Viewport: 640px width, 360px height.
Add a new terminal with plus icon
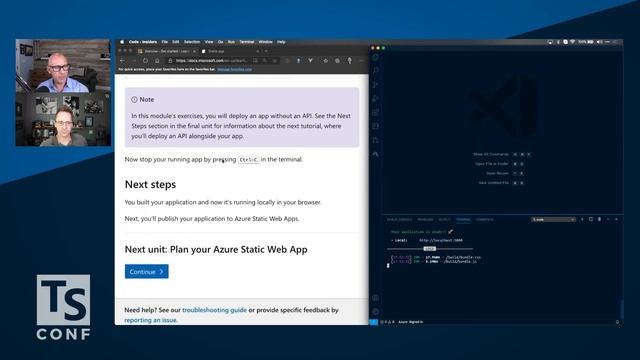pyautogui.click(x=582, y=220)
